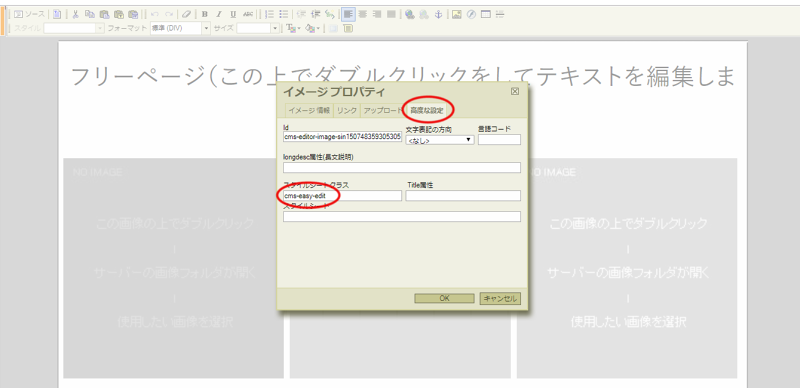The image size is (800, 388).
Task: Toggle italic formatting
Action: tap(219, 14)
